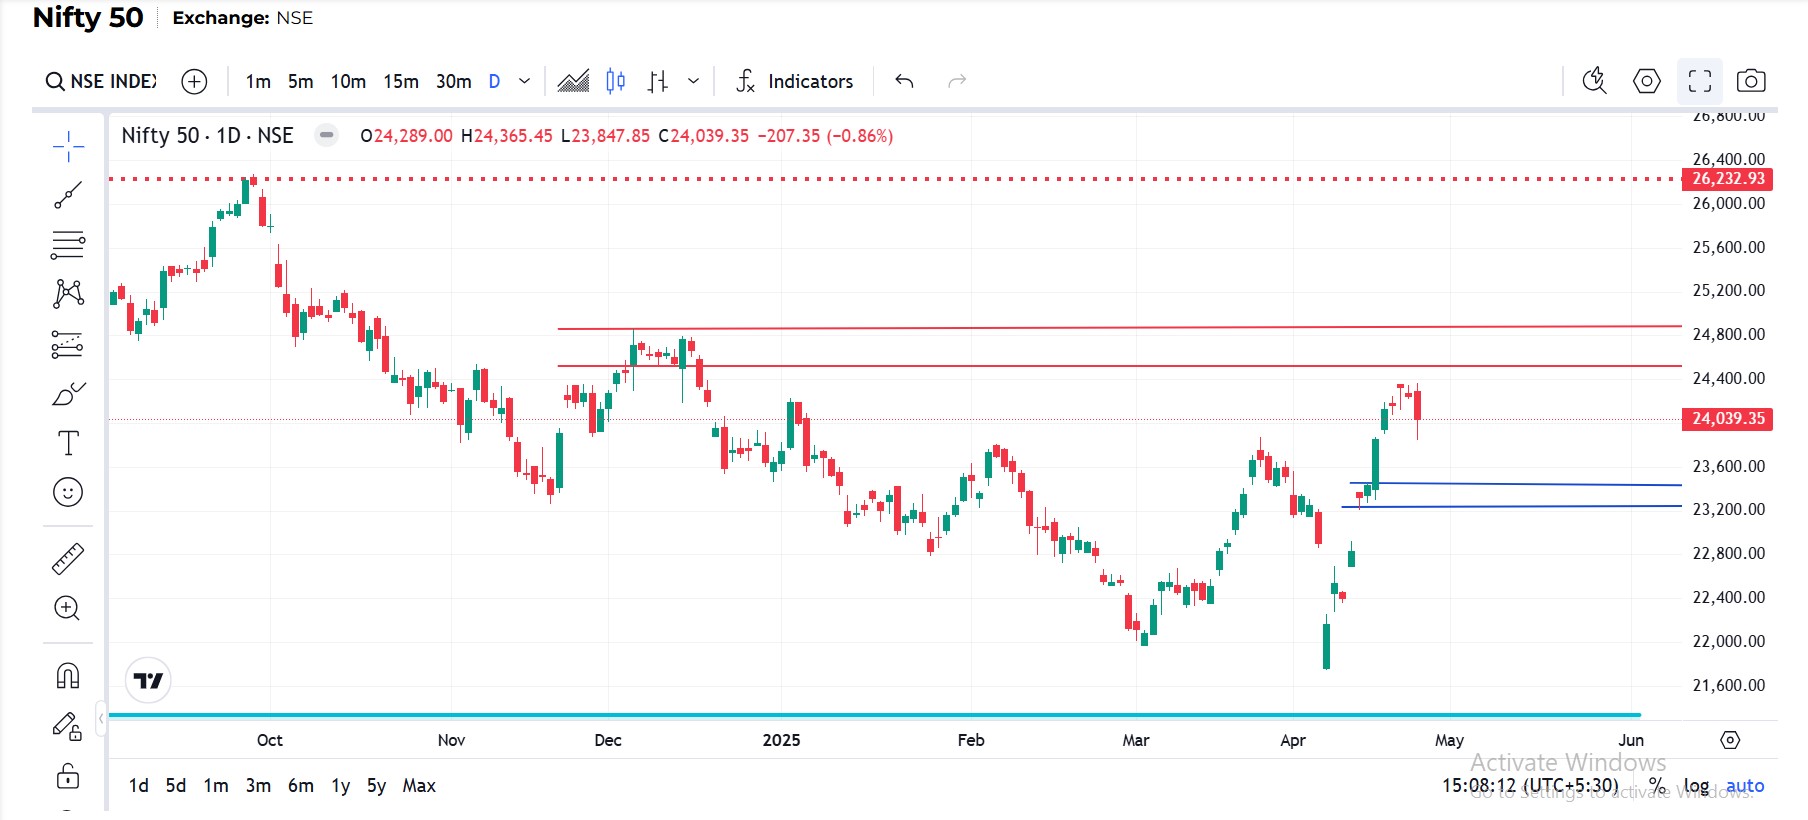Screen dimensions: 1808x820
Task: Toggle logarithmic scale
Action: [x=1696, y=786]
